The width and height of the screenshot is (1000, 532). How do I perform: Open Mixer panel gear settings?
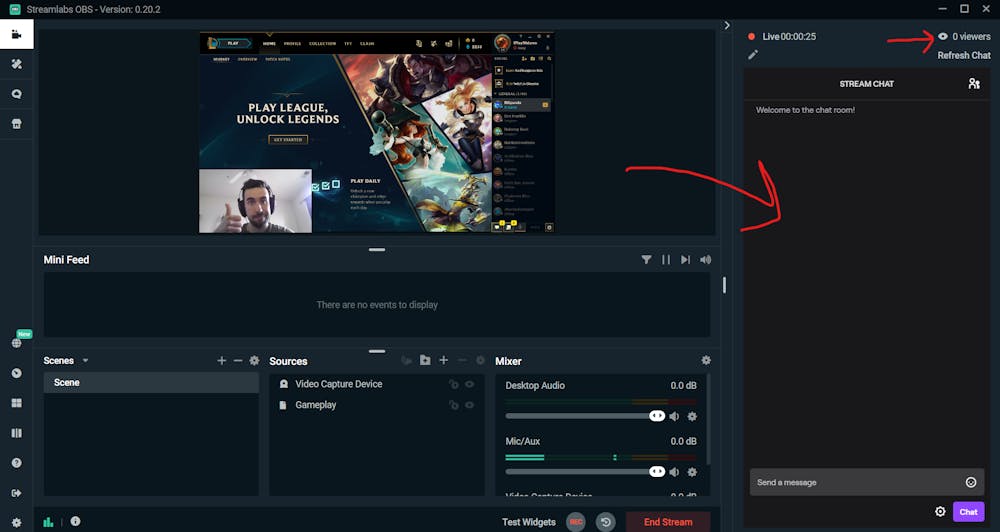(706, 360)
